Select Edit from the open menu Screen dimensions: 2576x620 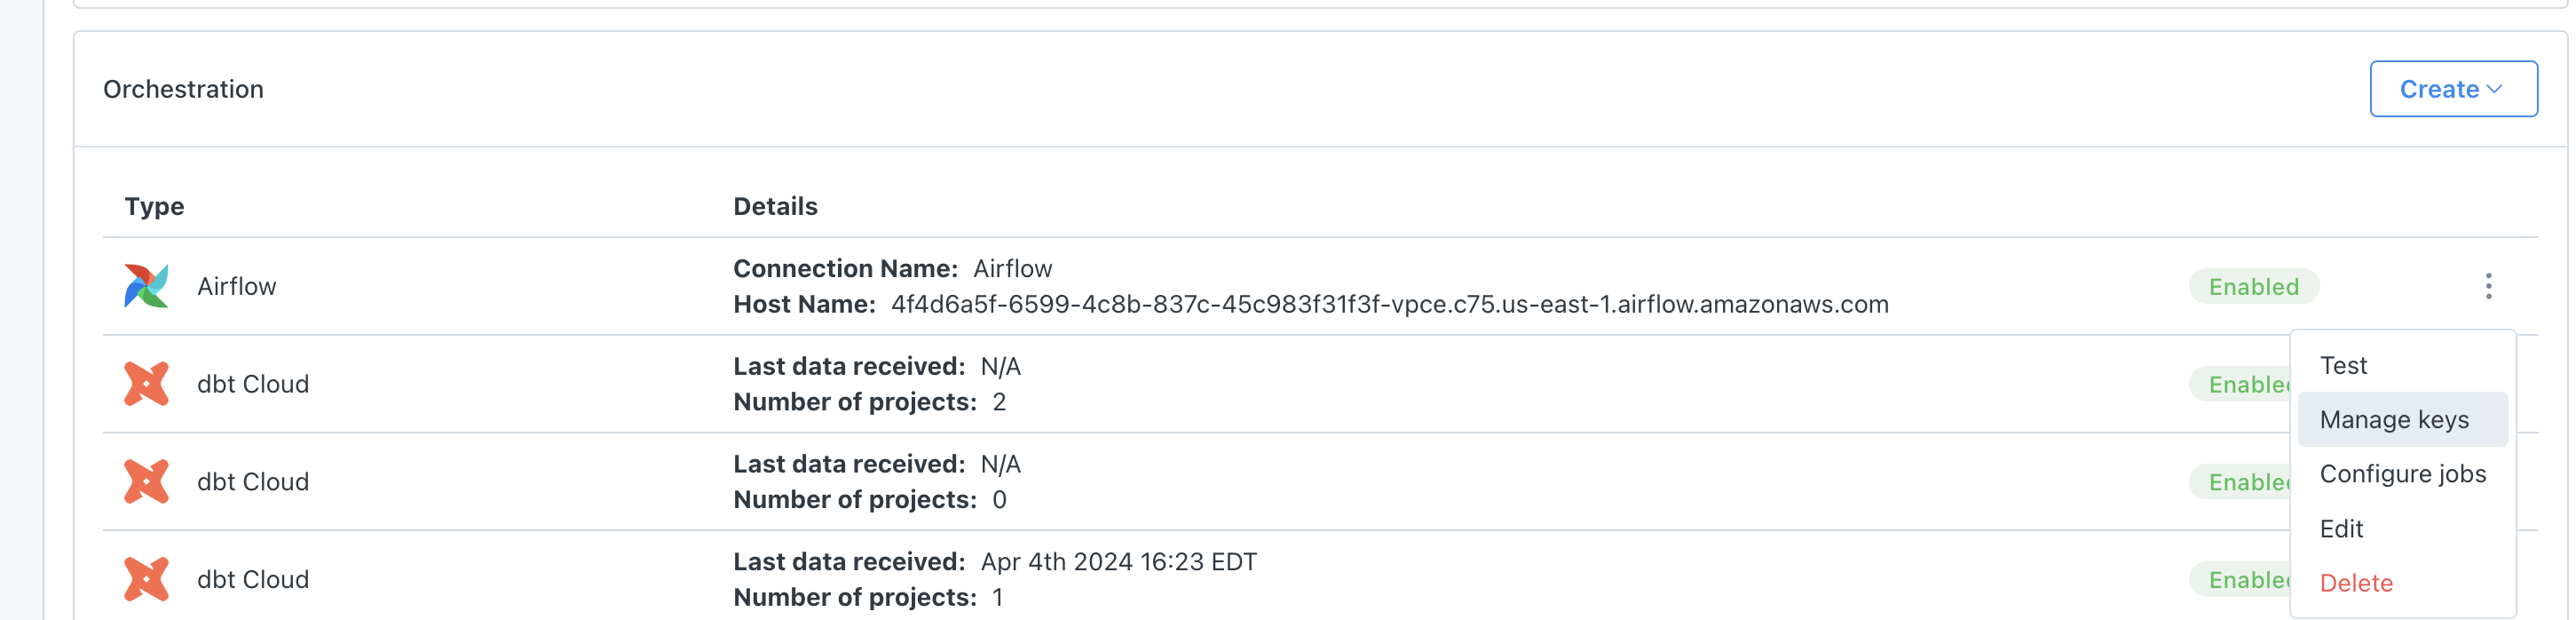(x=2342, y=528)
